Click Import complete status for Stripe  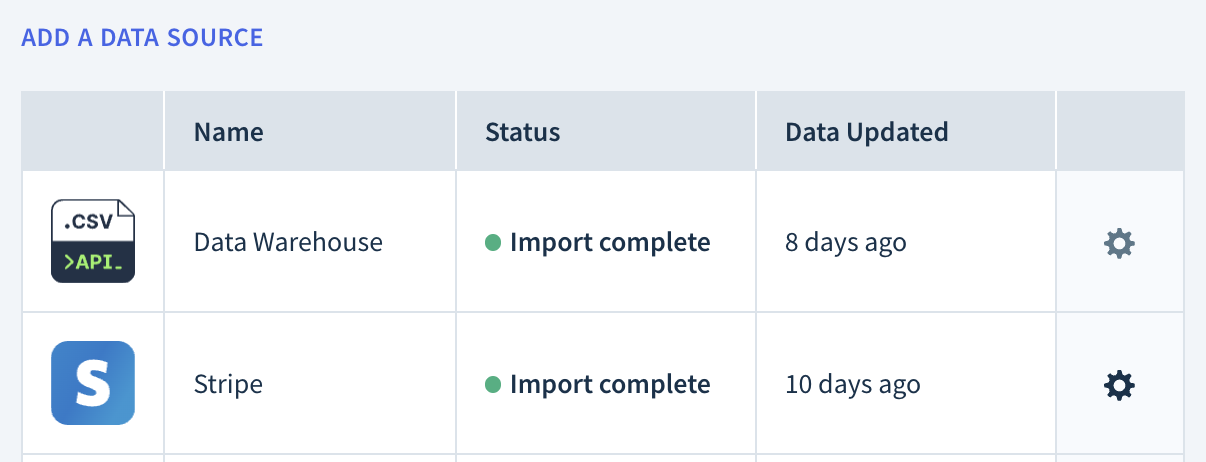tap(610, 384)
